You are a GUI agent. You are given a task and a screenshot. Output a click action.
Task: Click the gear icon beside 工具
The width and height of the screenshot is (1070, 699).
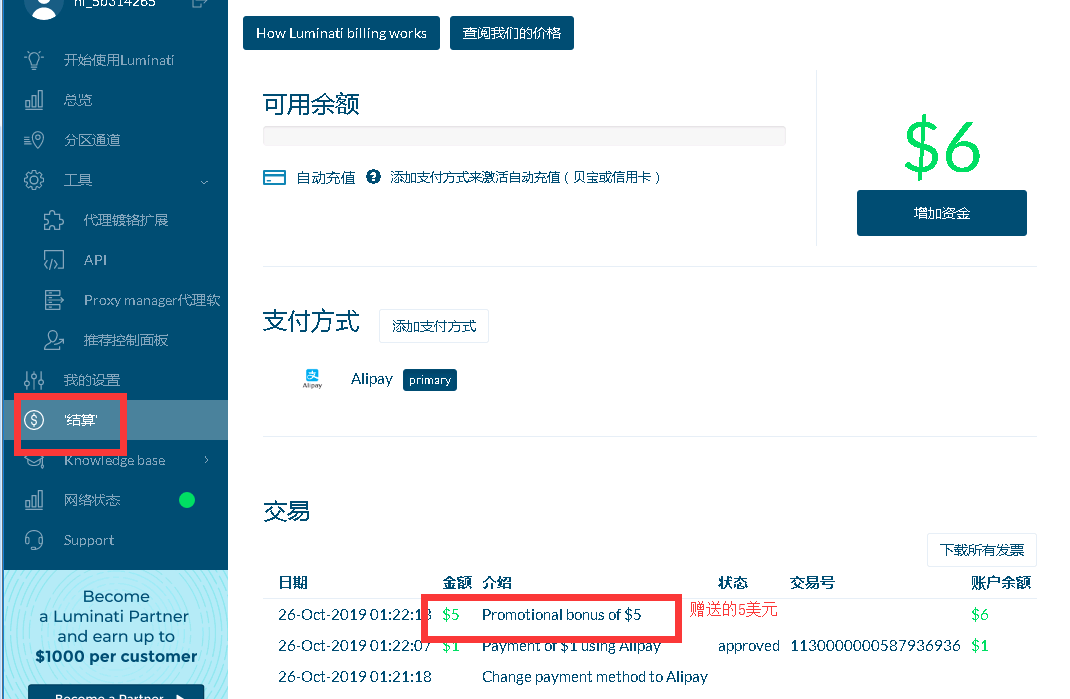(x=34, y=180)
